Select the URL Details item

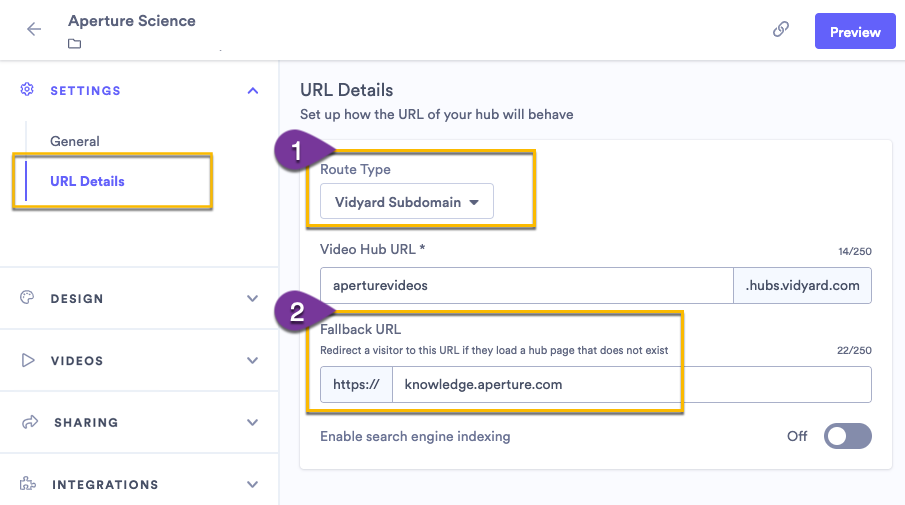click(x=87, y=181)
